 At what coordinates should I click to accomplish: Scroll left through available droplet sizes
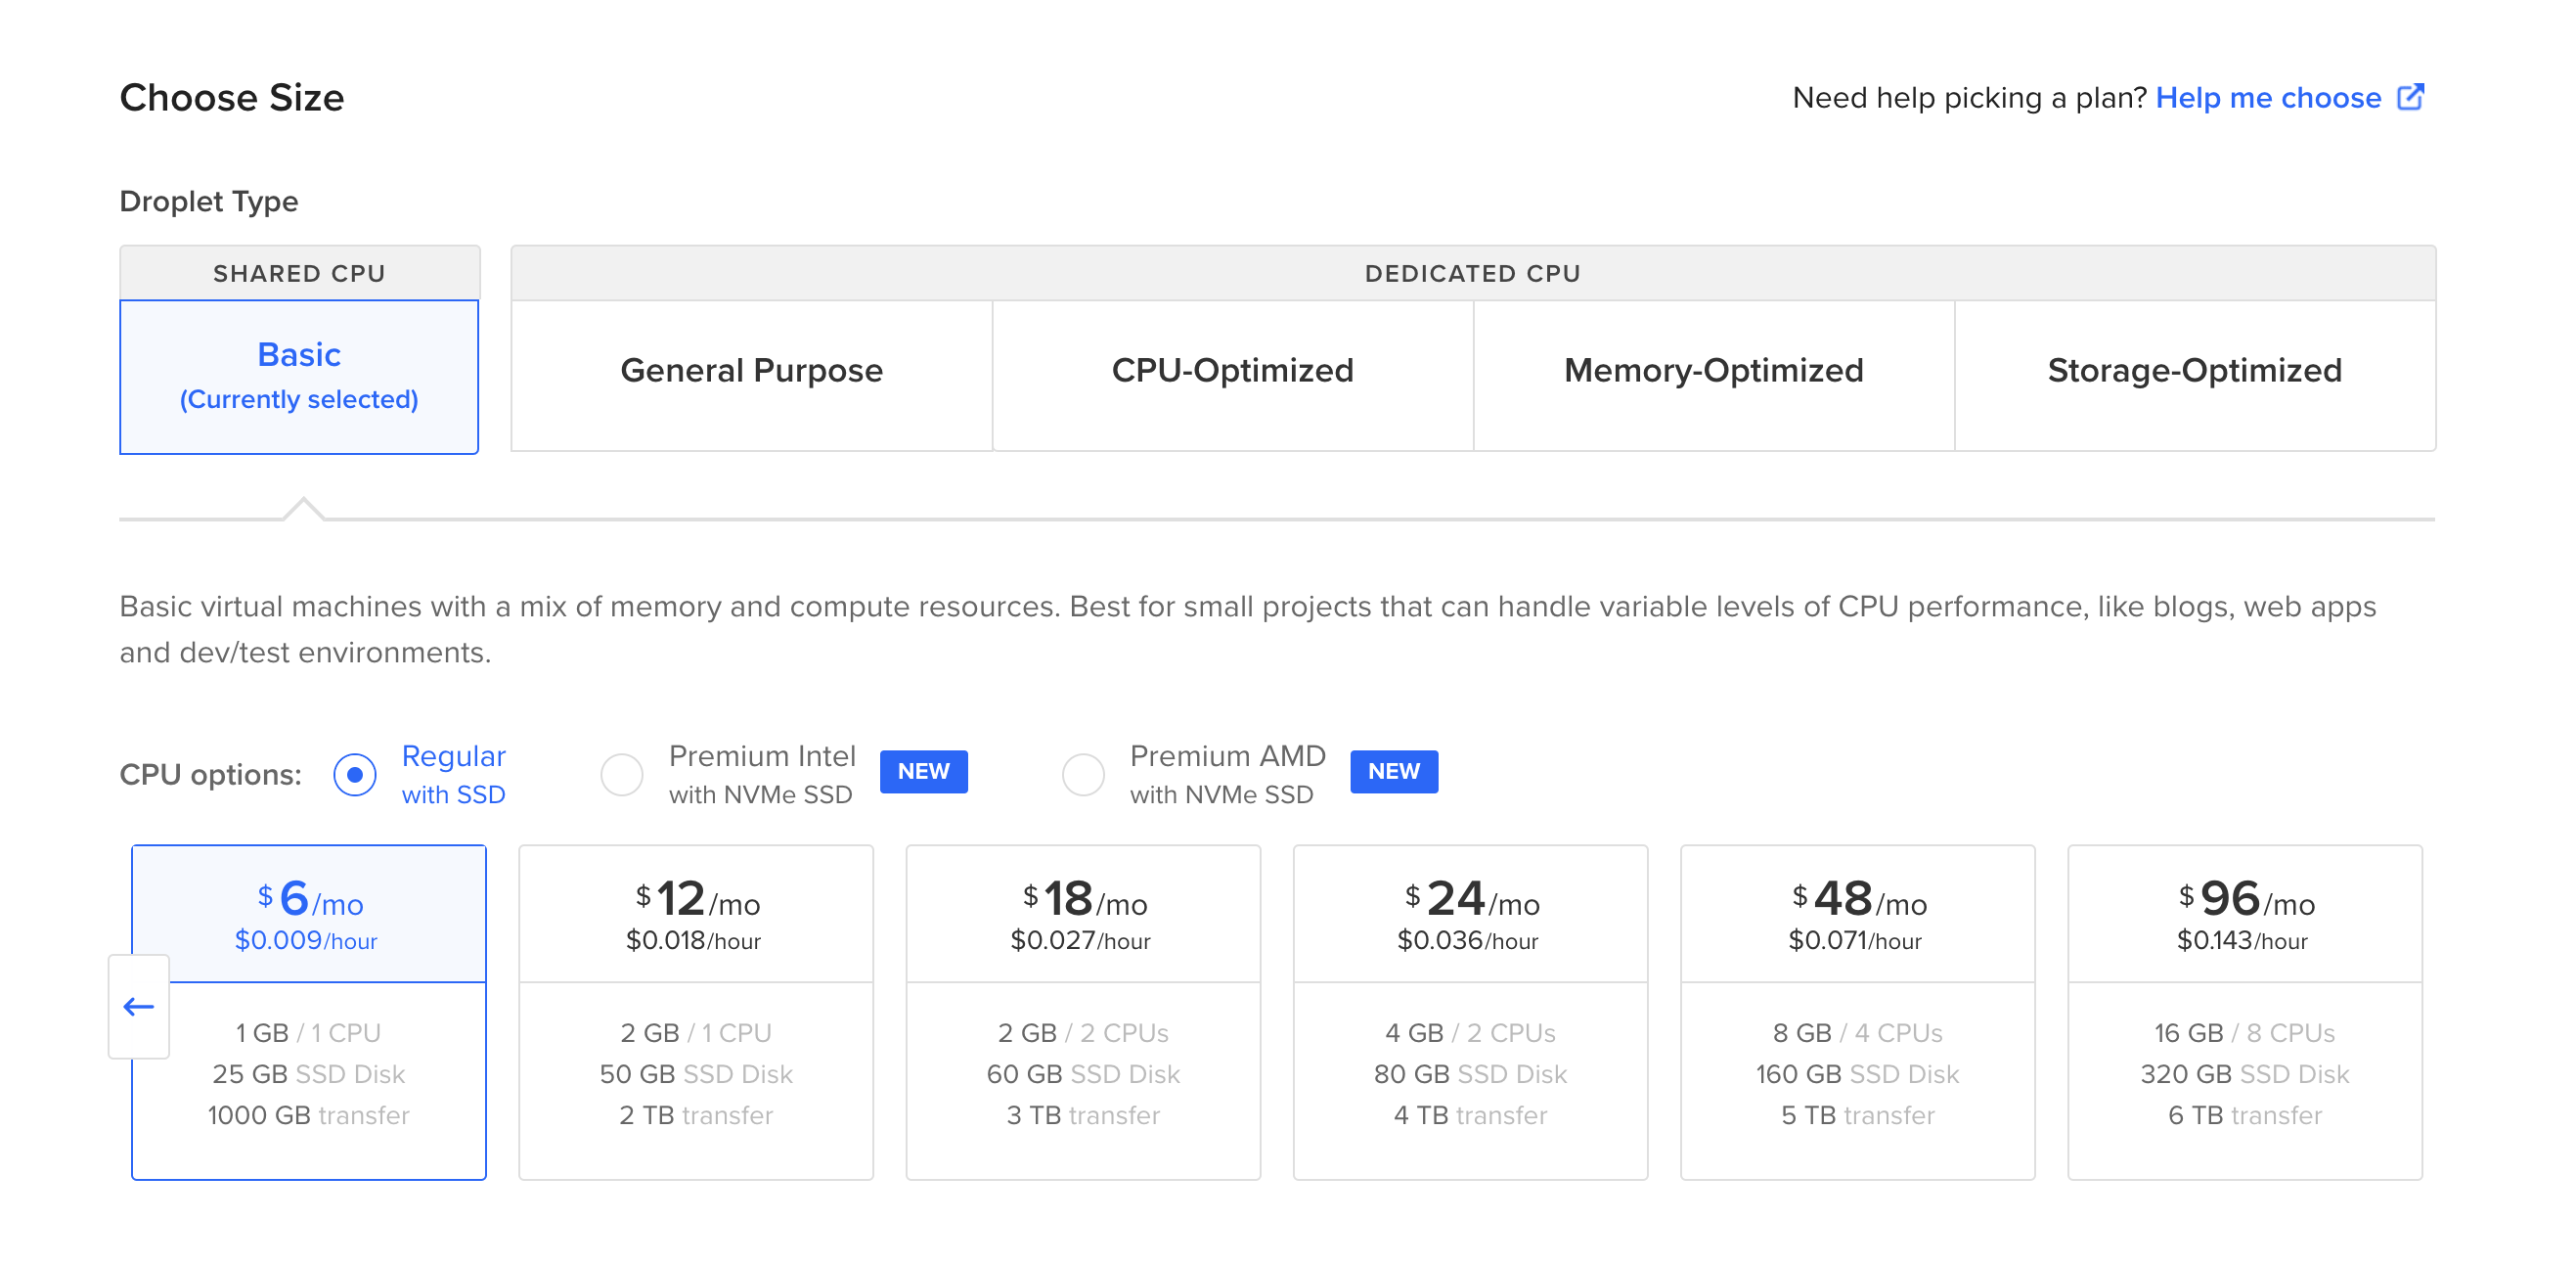pyautogui.click(x=138, y=1006)
